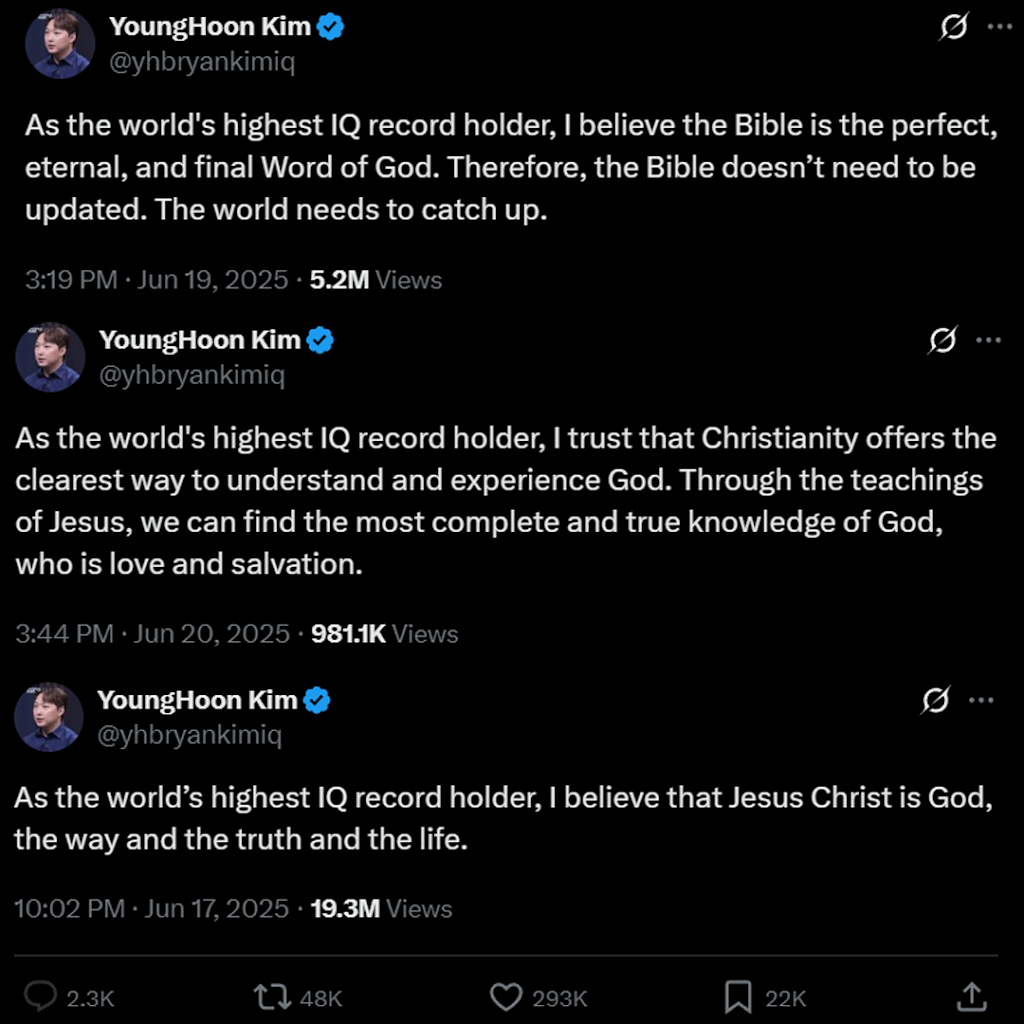Click verified badge on third tweet
Viewport: 1024px width, 1024px height.
pos(317,700)
